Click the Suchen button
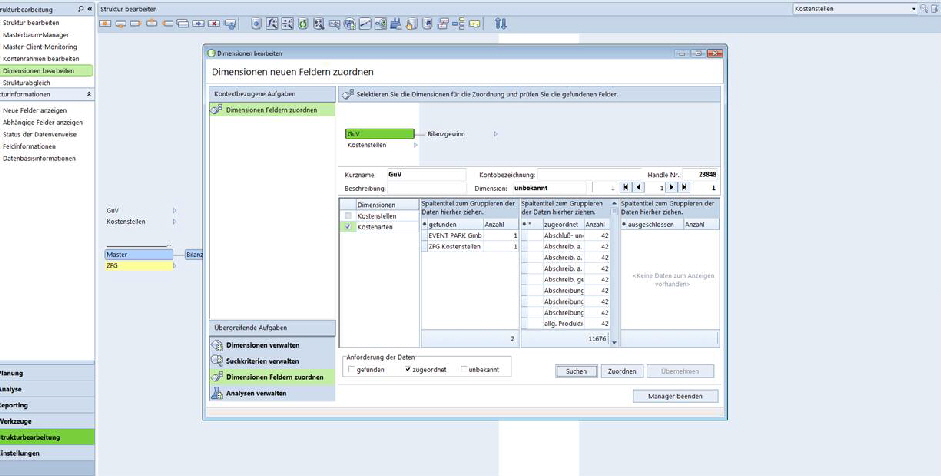941x476 pixels. [576, 372]
